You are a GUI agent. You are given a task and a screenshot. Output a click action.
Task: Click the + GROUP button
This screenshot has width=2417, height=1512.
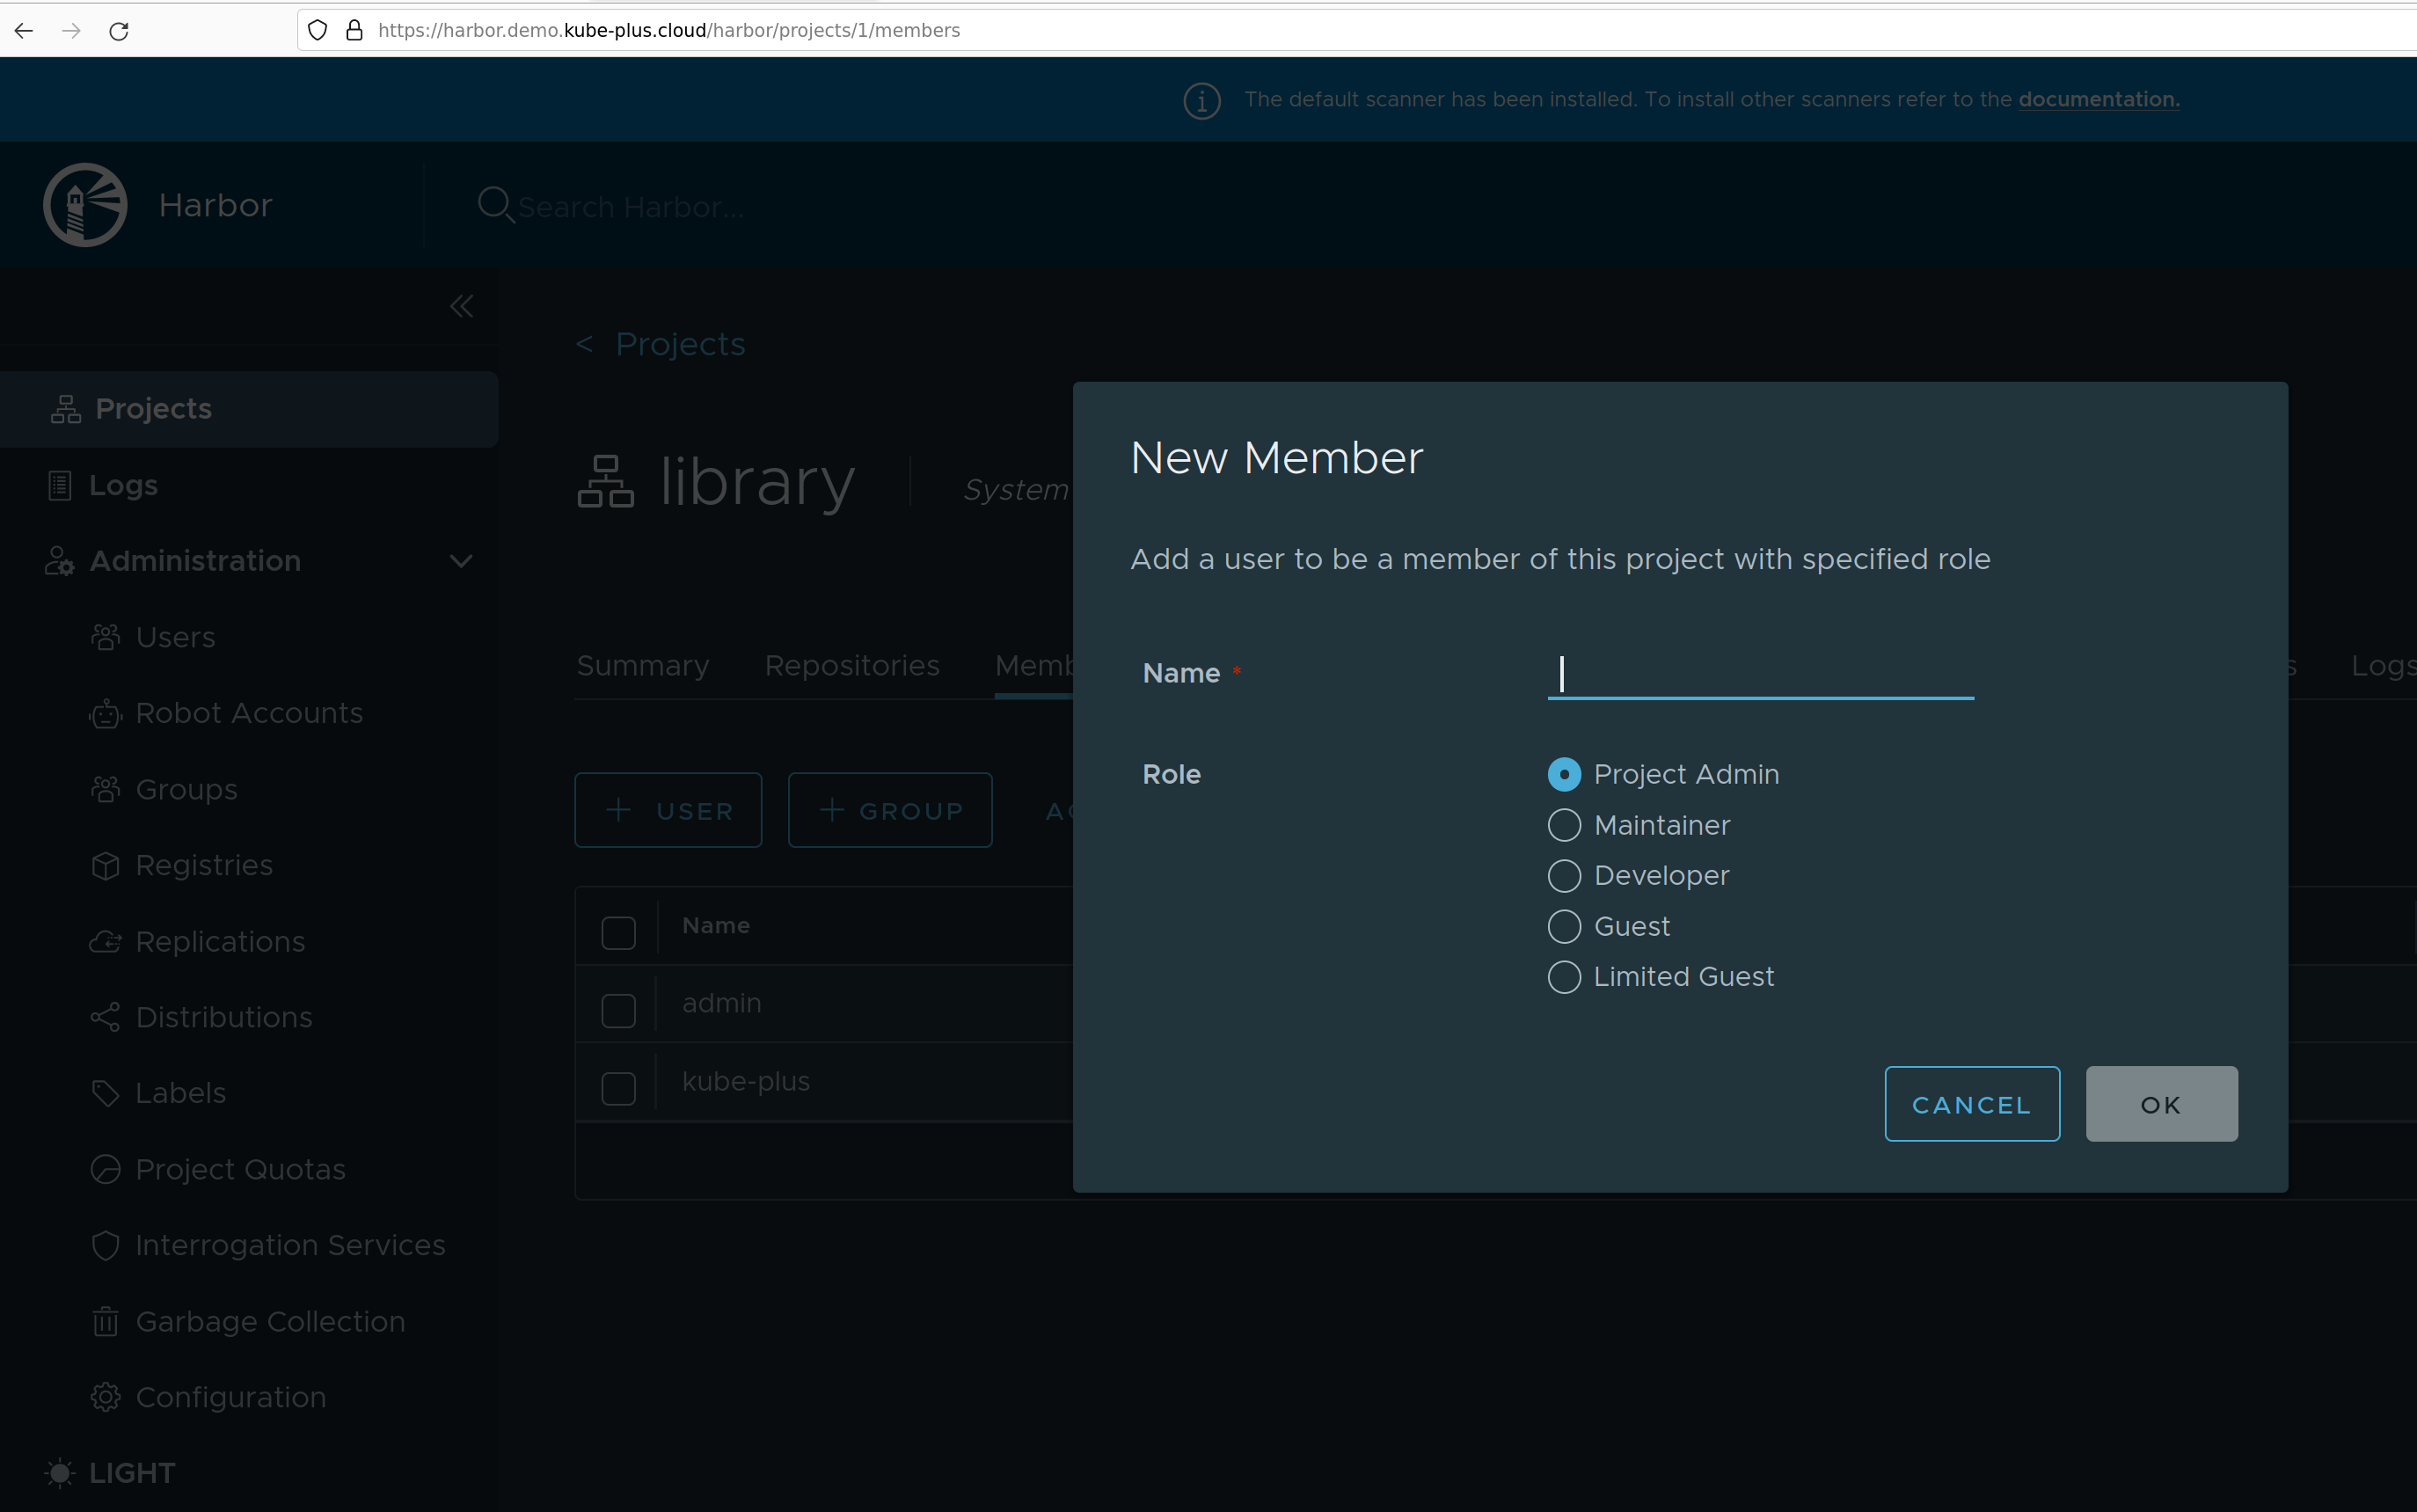[x=890, y=810]
